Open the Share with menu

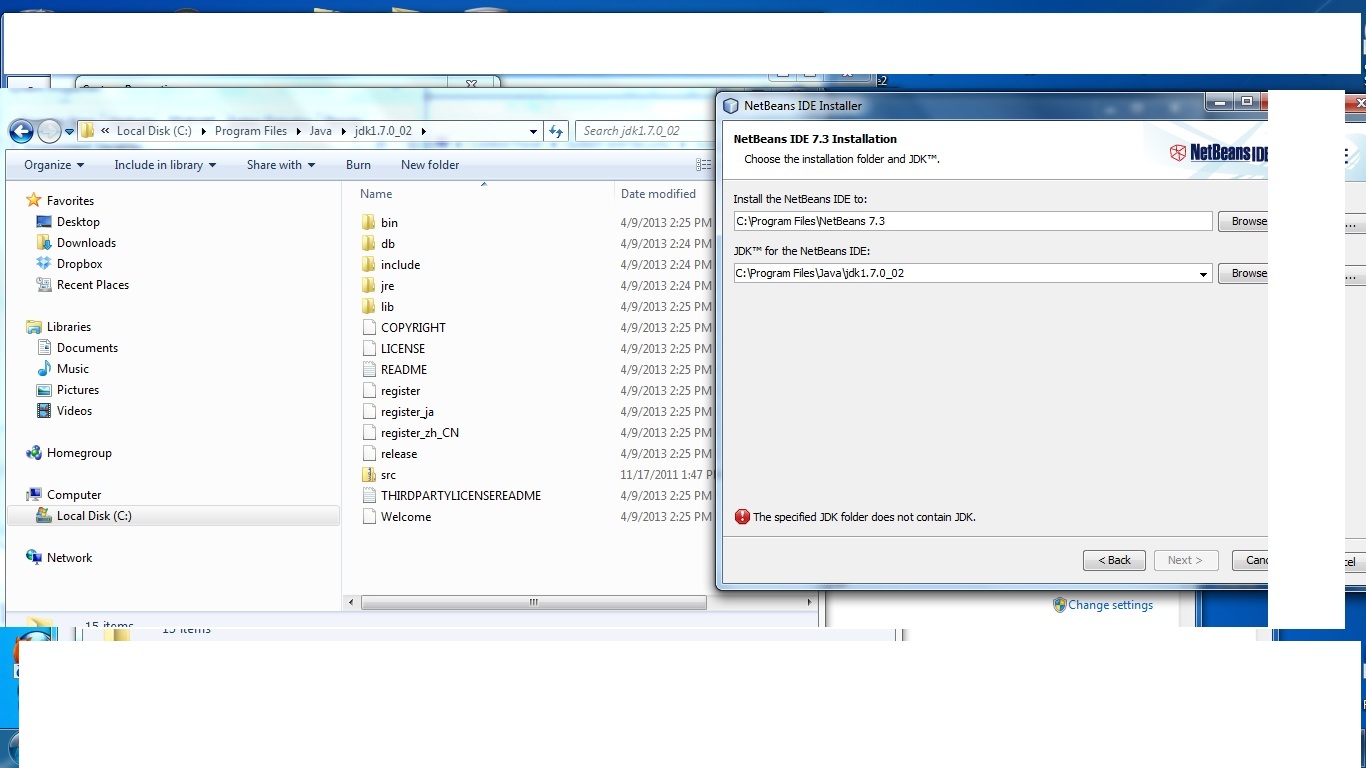tap(279, 165)
